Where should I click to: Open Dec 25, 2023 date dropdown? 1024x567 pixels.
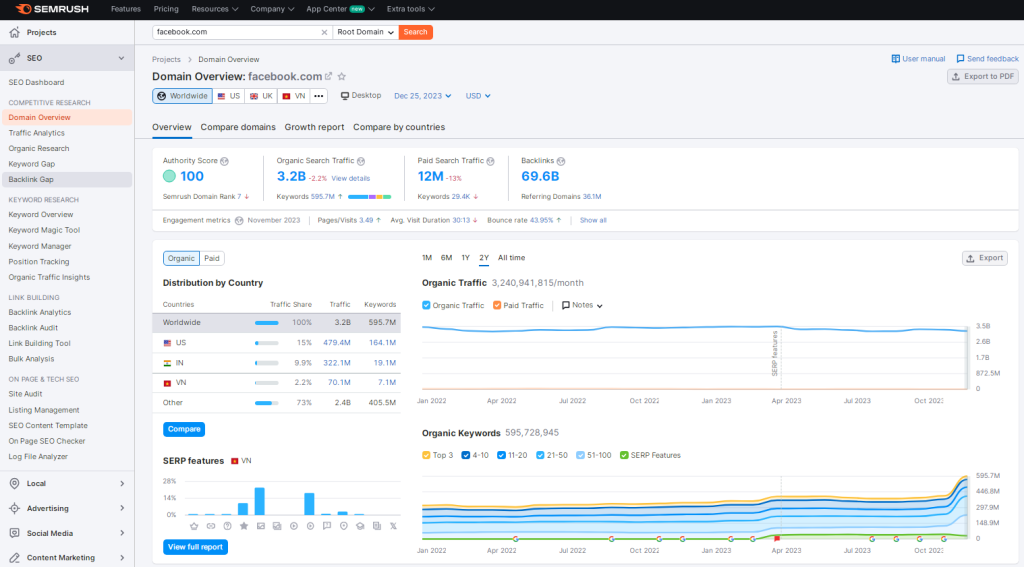point(423,96)
